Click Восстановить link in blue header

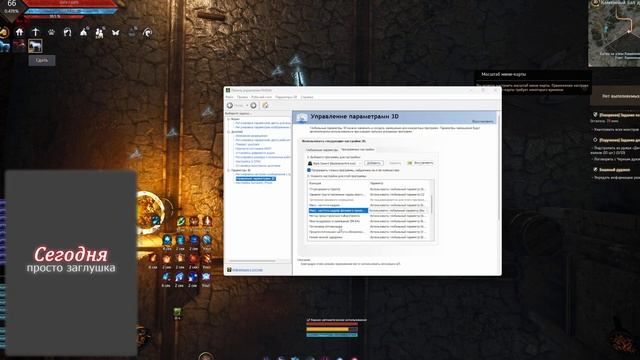tap(482, 122)
